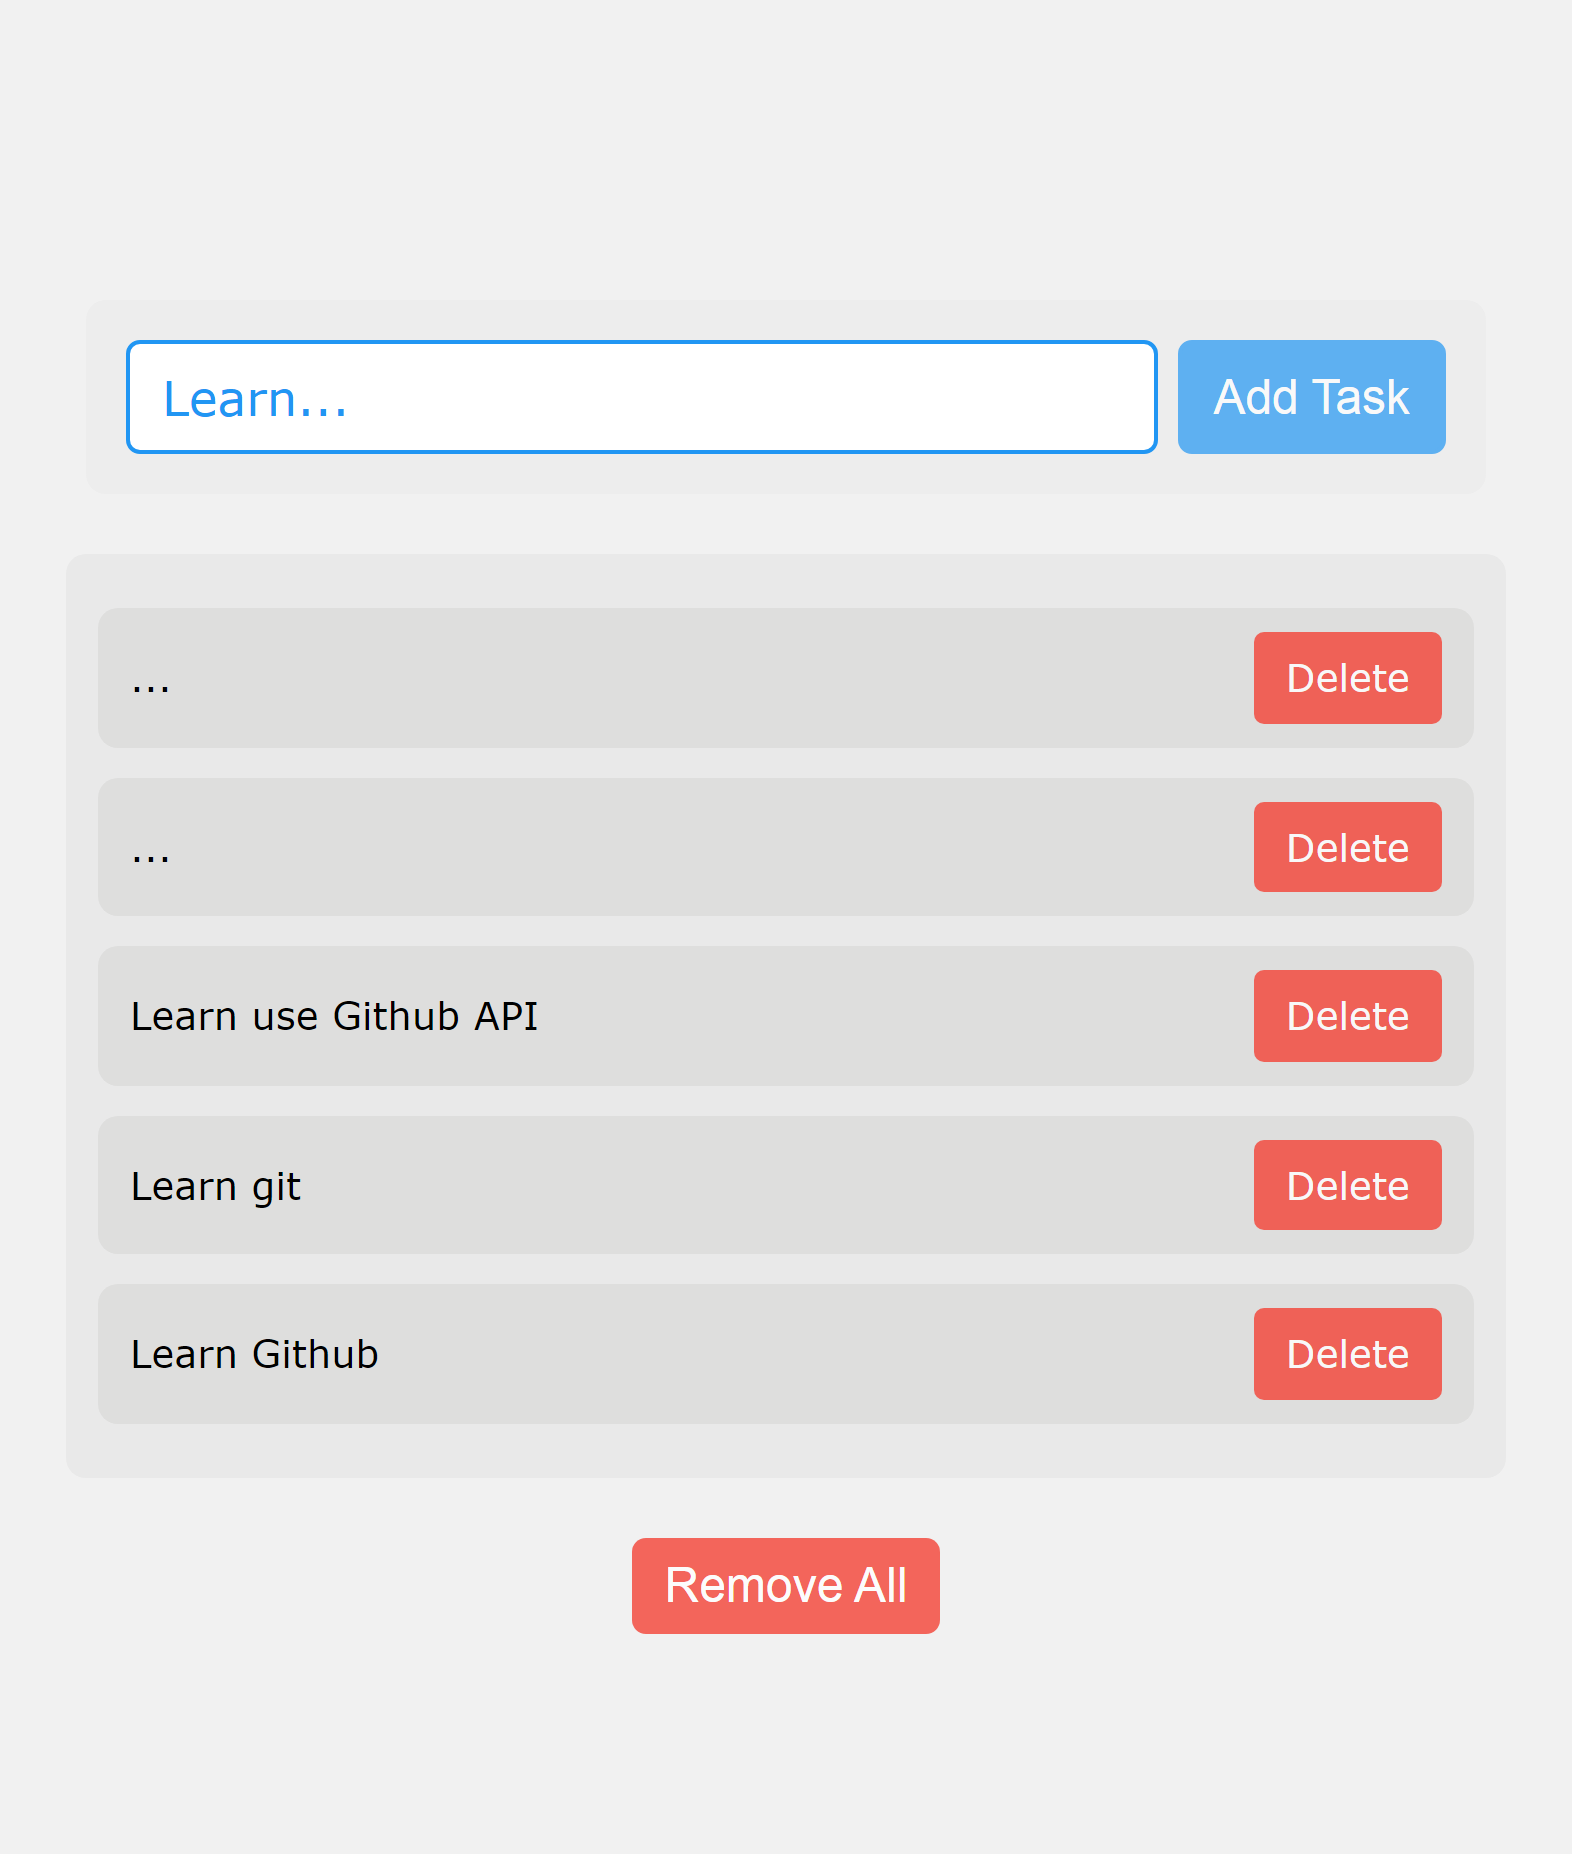Click the word "use" in the third task
This screenshot has height=1854, width=1572.
click(285, 1016)
